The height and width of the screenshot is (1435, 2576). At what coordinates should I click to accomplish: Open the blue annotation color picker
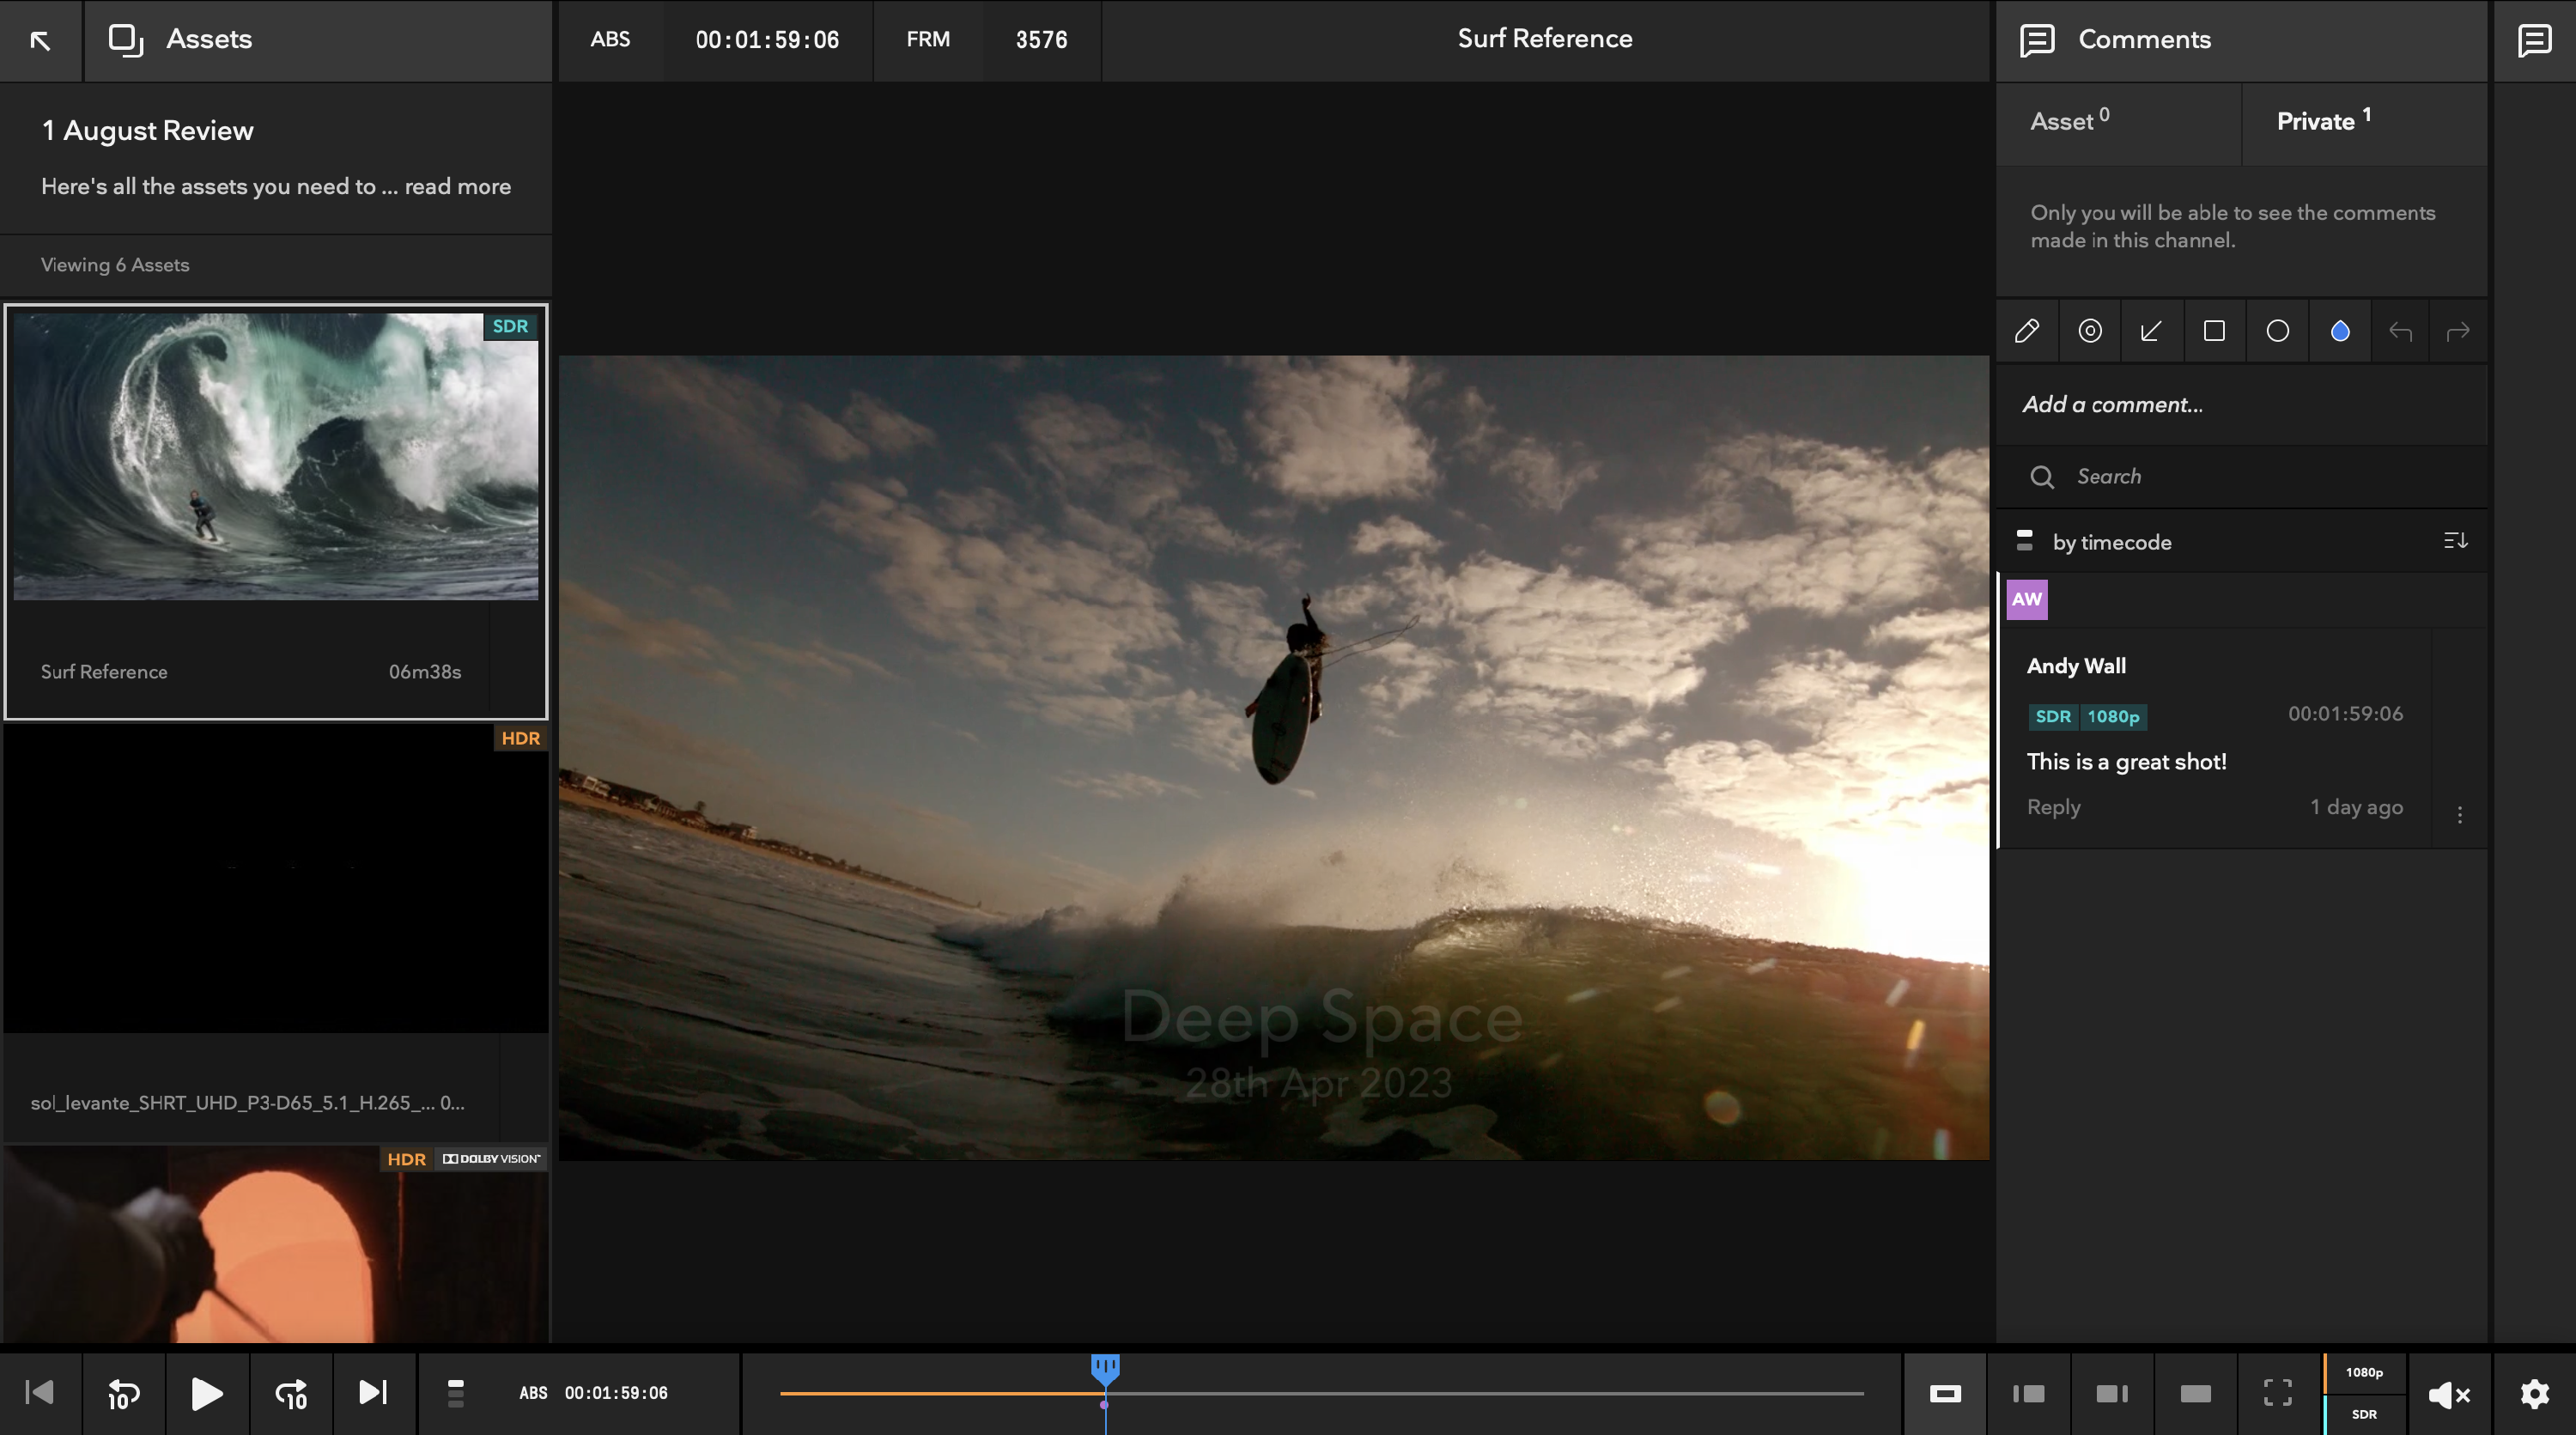2340,331
